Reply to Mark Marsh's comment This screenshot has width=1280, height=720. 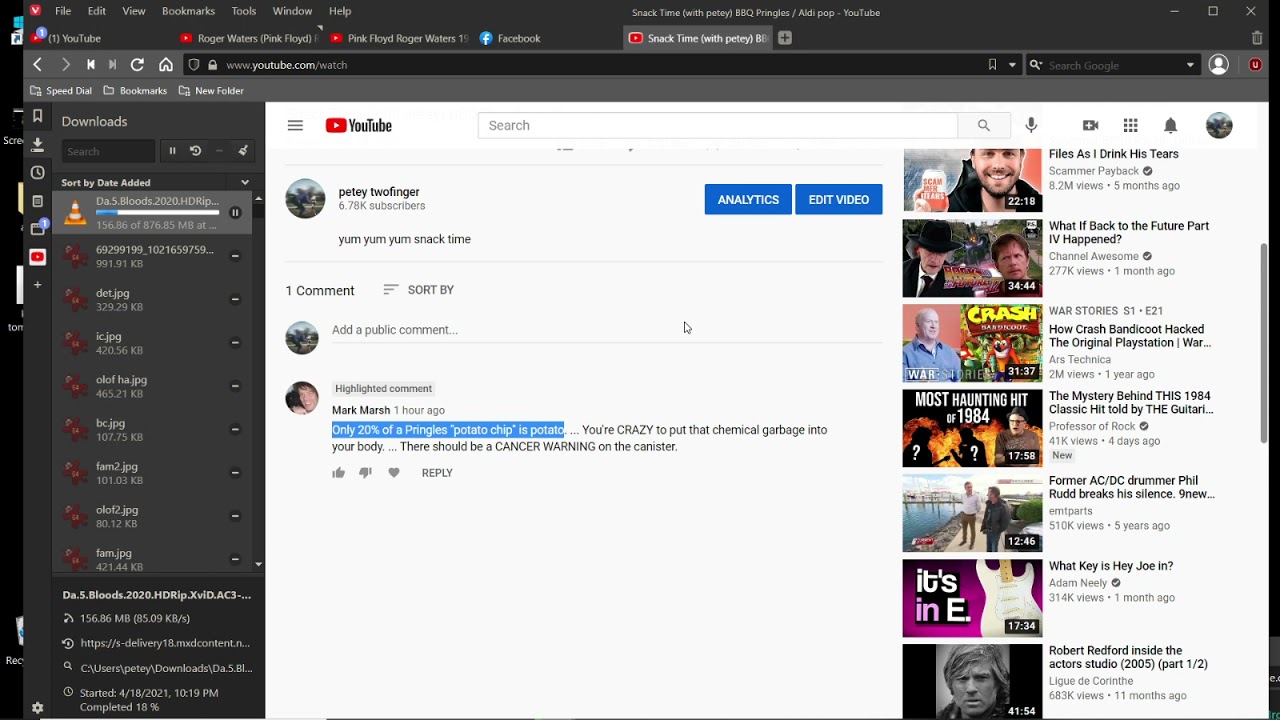pyautogui.click(x=437, y=473)
